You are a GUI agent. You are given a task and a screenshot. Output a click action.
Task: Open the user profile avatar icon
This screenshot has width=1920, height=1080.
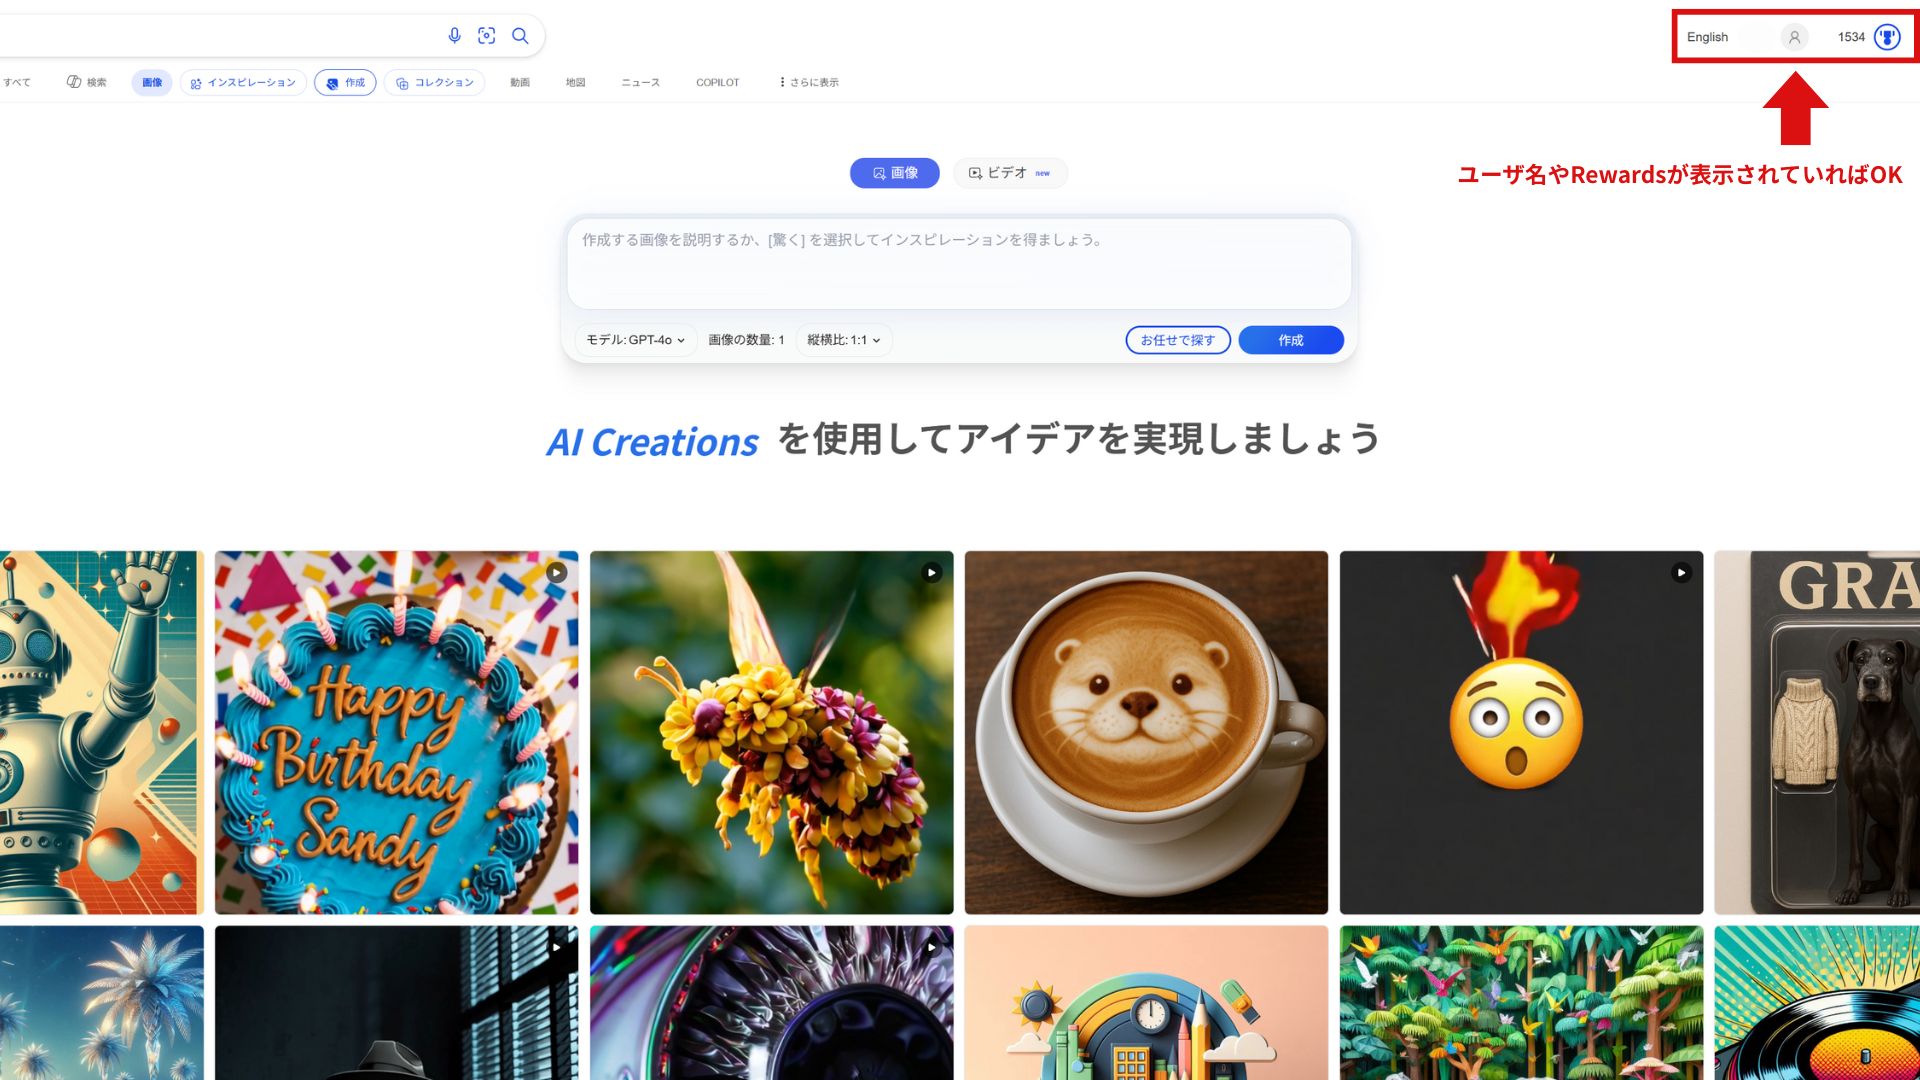point(1794,37)
